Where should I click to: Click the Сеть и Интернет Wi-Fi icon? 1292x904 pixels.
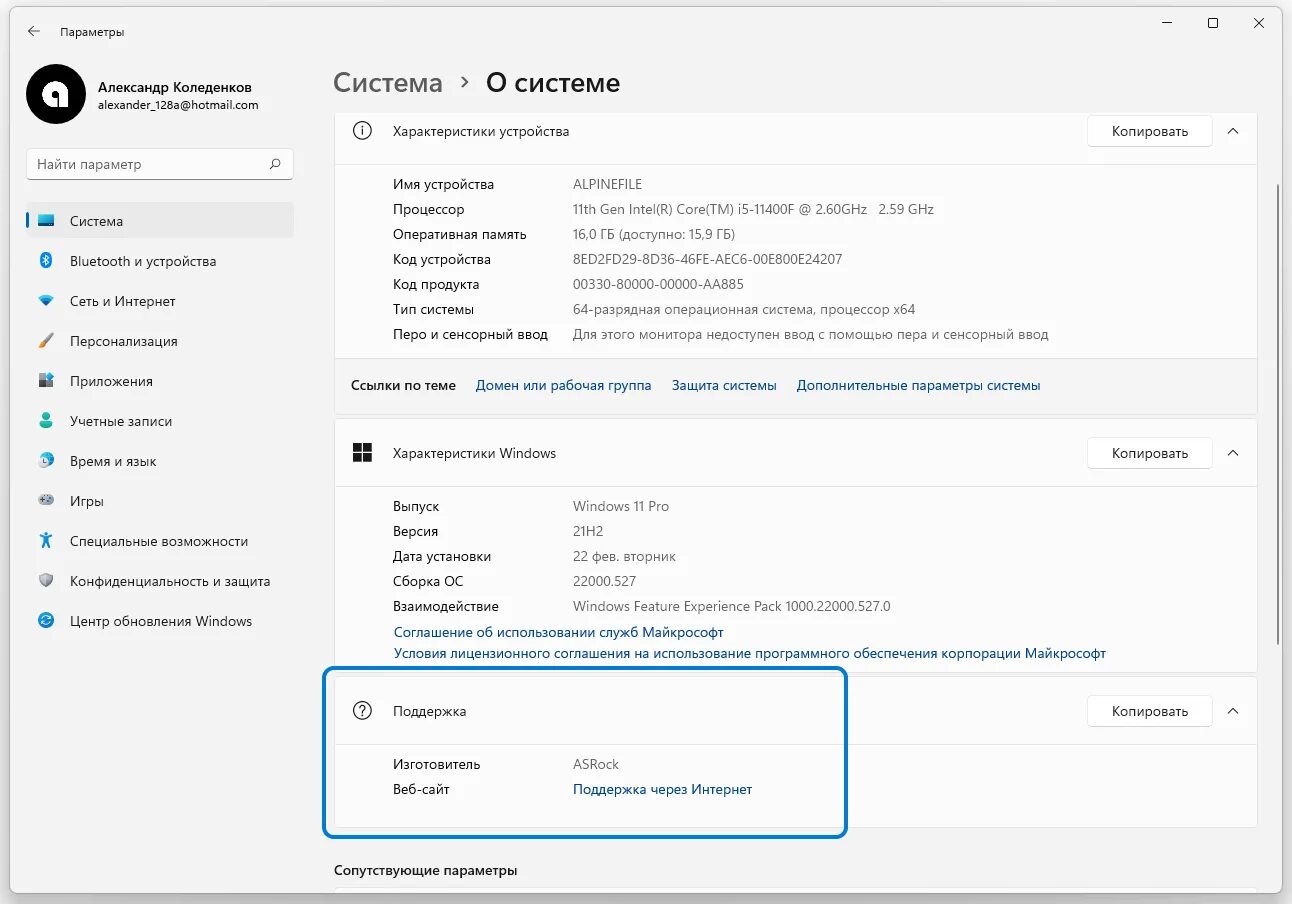click(46, 301)
